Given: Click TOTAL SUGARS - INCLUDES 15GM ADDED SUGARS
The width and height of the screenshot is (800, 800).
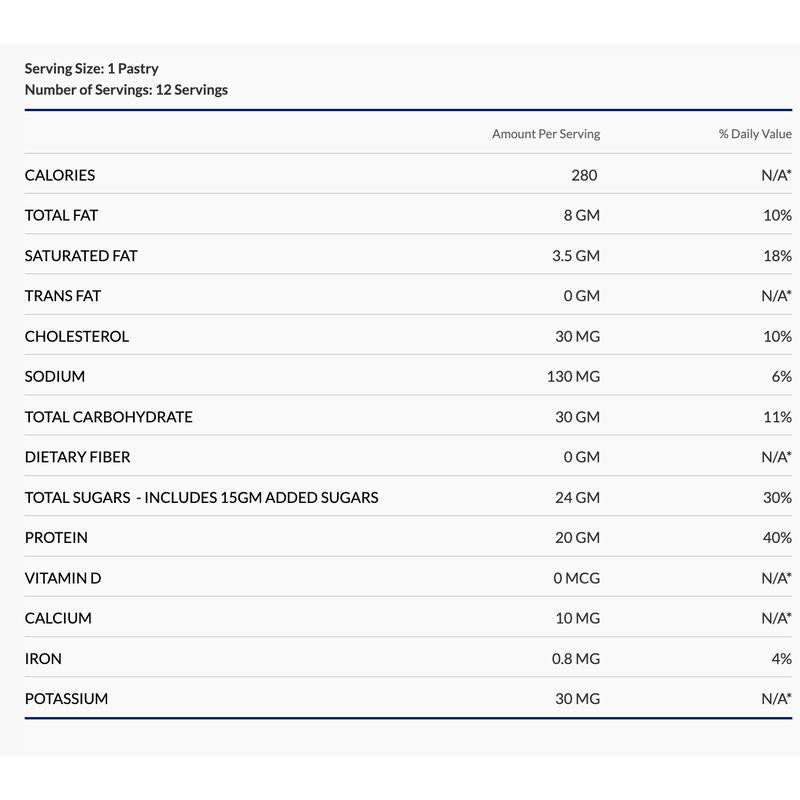Looking at the screenshot, I should (x=201, y=497).
